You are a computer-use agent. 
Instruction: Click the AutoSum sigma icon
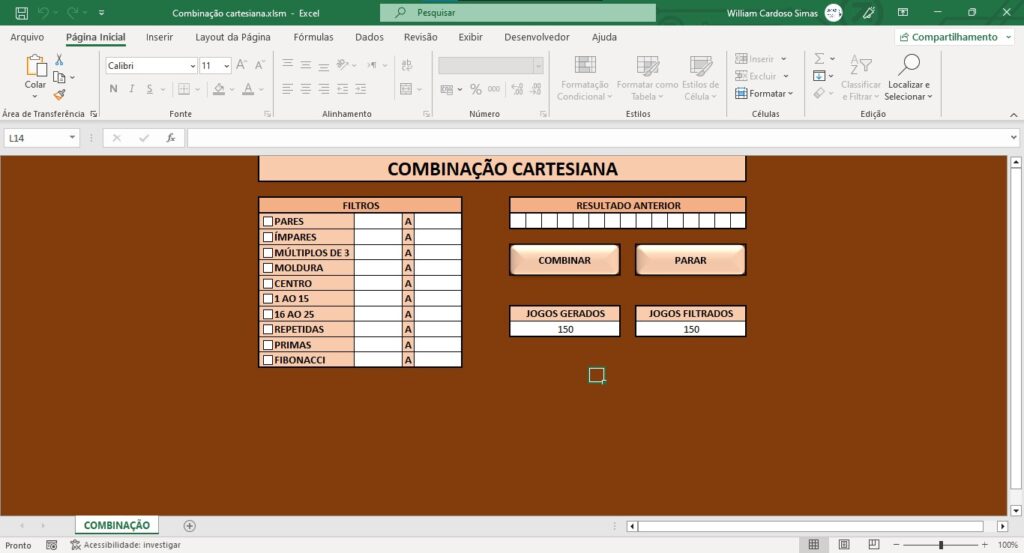pos(819,59)
